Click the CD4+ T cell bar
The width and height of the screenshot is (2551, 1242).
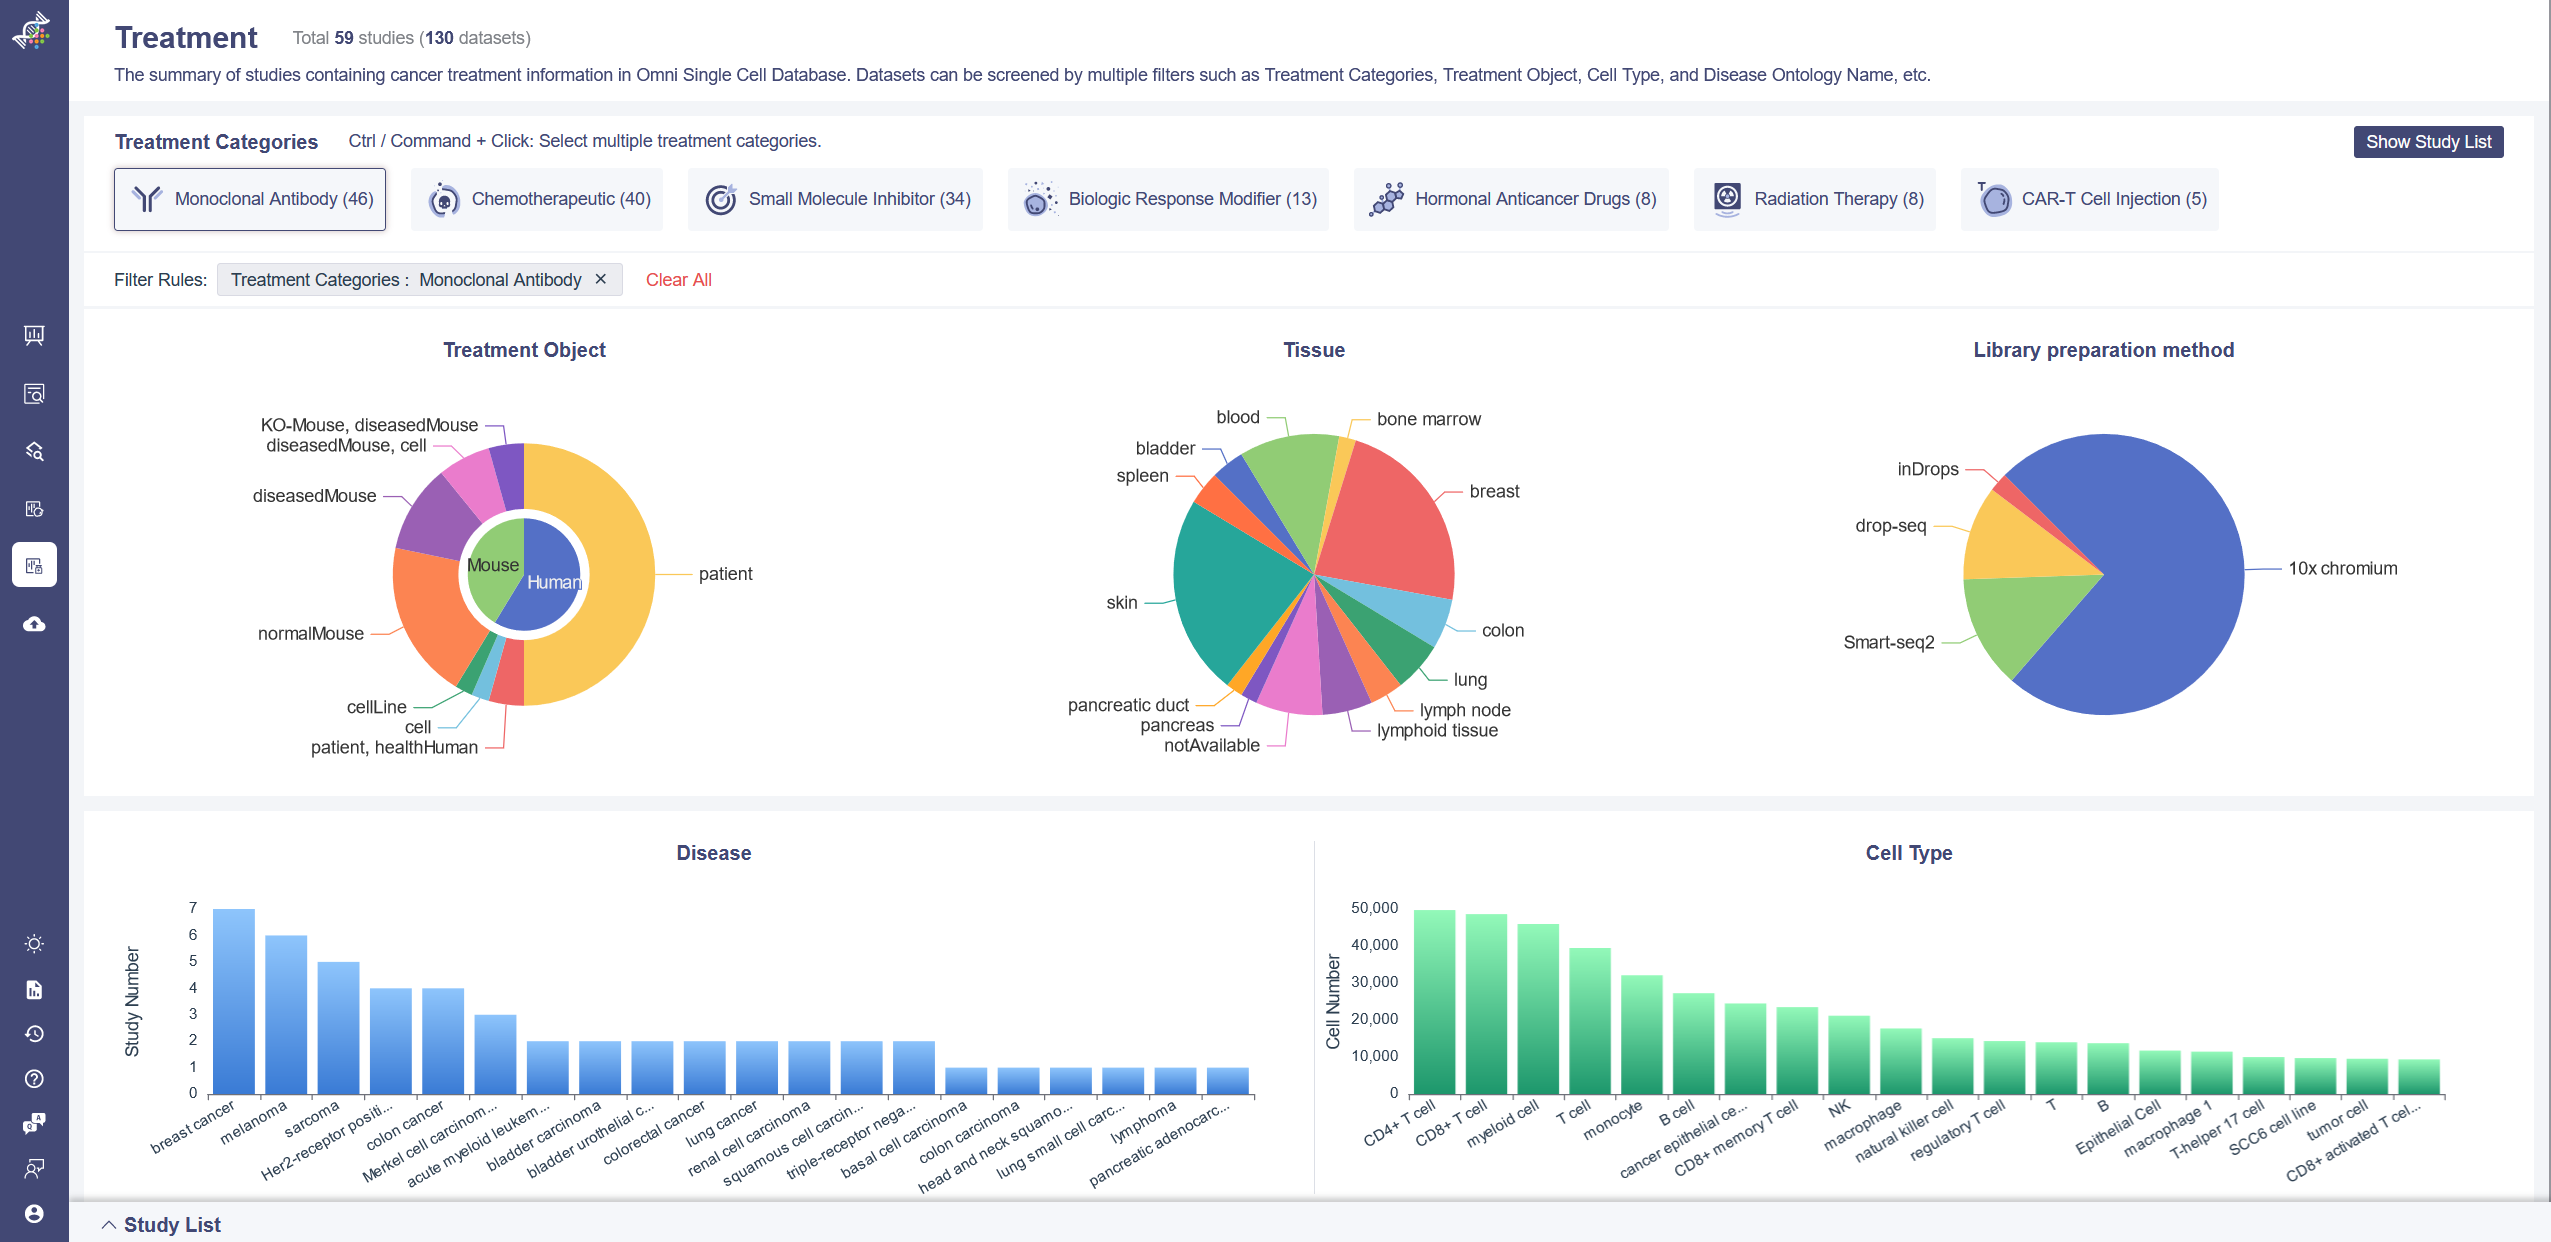point(1434,1002)
